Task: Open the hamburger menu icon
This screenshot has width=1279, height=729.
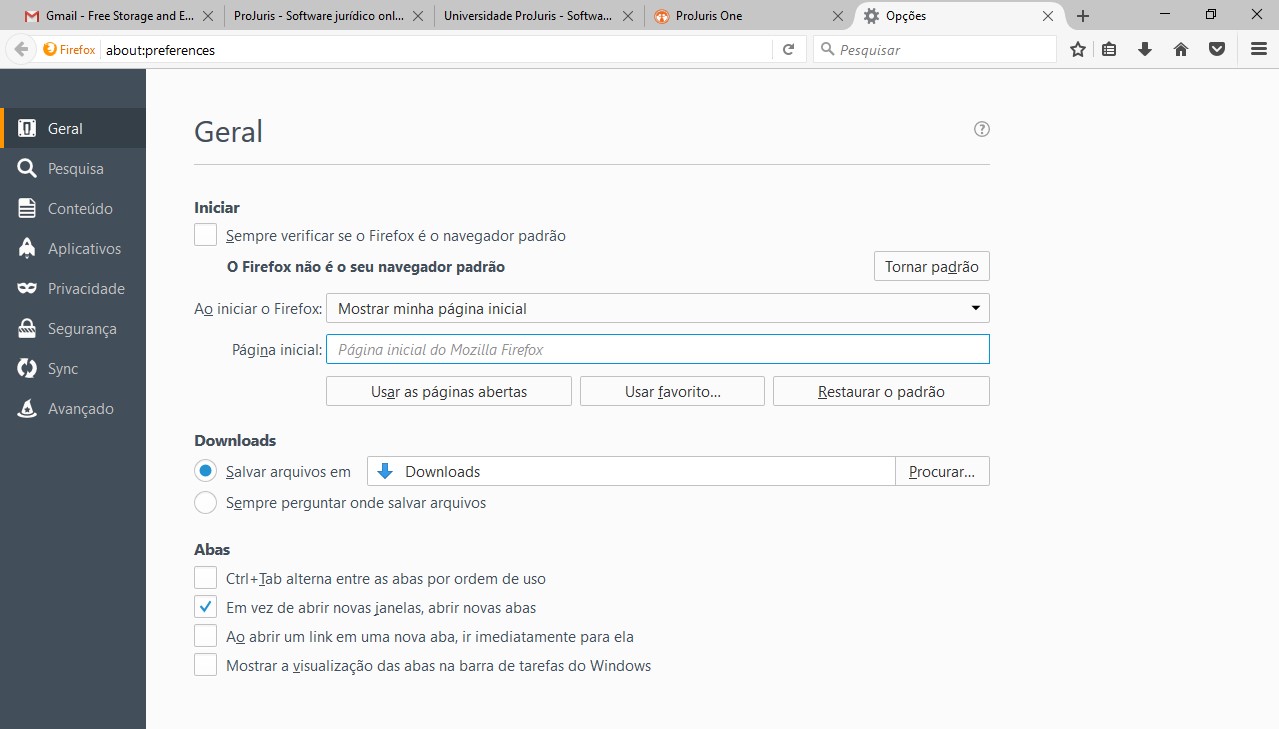Action: point(1259,49)
